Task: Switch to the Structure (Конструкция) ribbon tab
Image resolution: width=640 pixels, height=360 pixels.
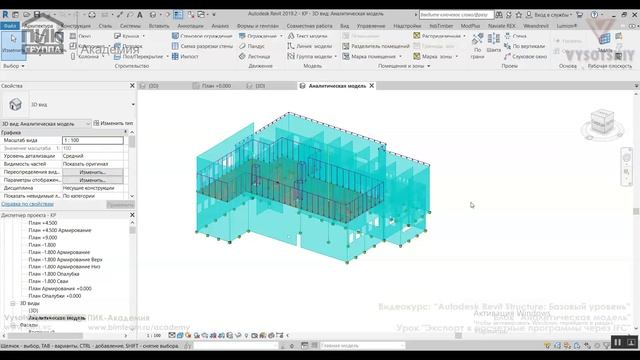Action: click(x=76, y=26)
